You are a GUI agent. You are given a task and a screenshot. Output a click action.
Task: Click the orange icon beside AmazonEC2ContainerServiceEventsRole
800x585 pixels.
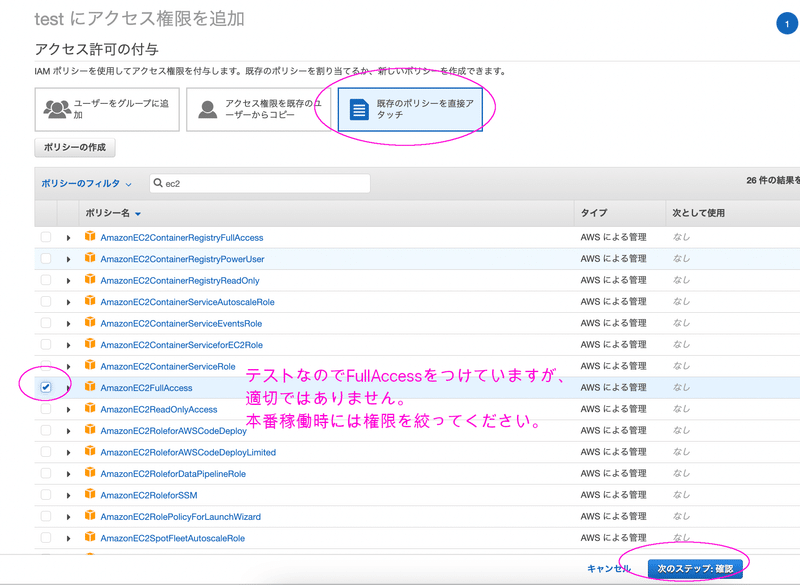(x=90, y=322)
